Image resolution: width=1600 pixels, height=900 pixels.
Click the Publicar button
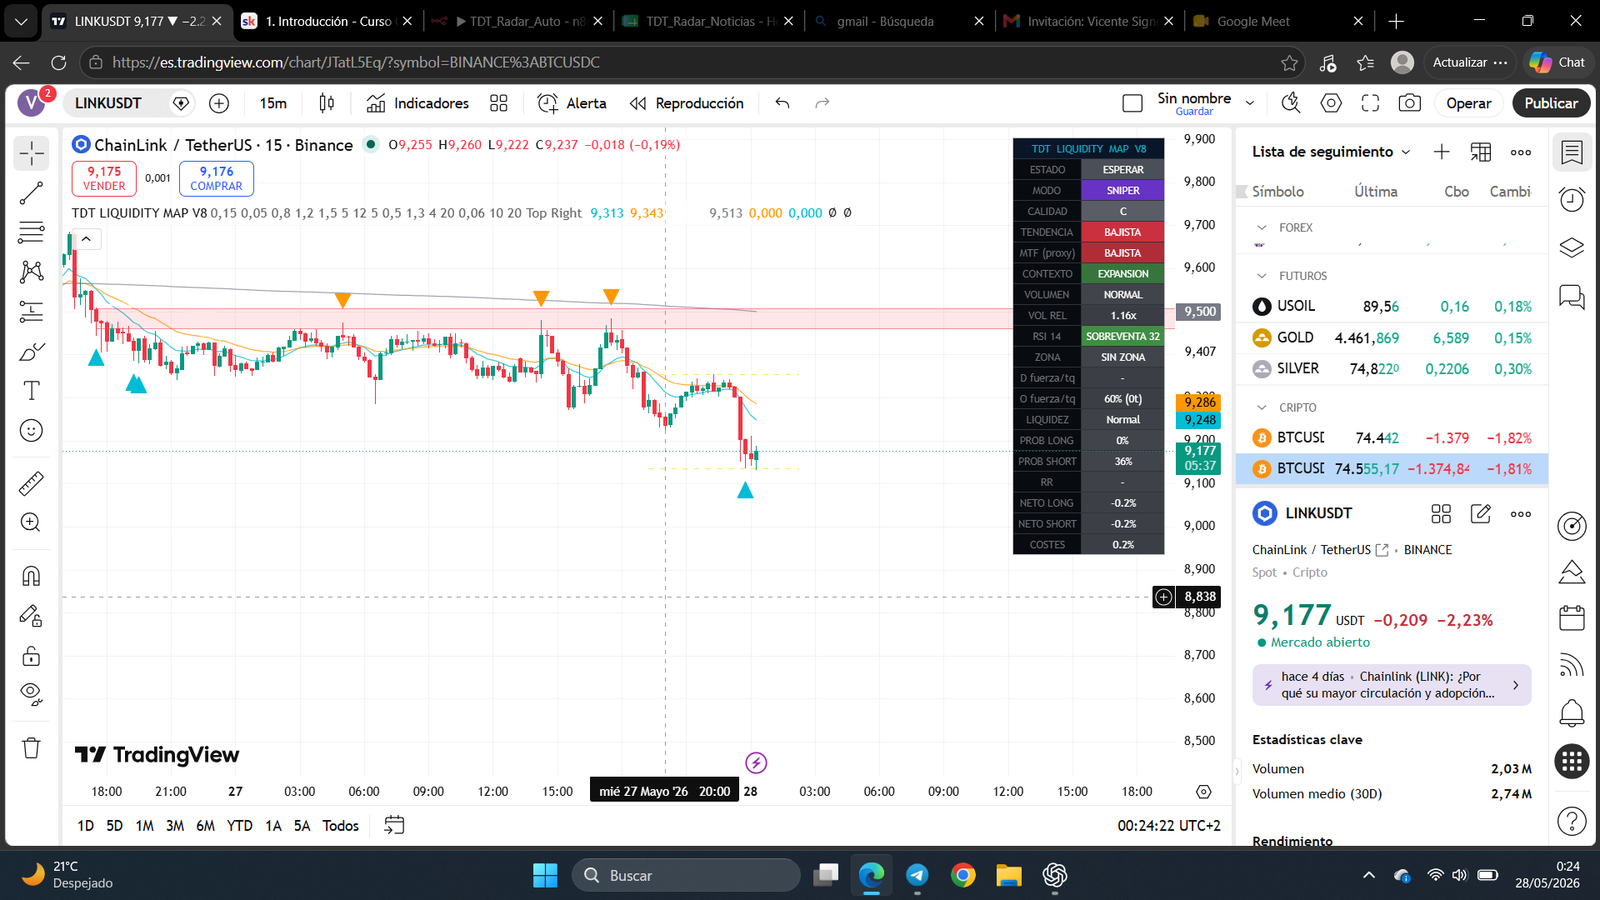coord(1551,103)
